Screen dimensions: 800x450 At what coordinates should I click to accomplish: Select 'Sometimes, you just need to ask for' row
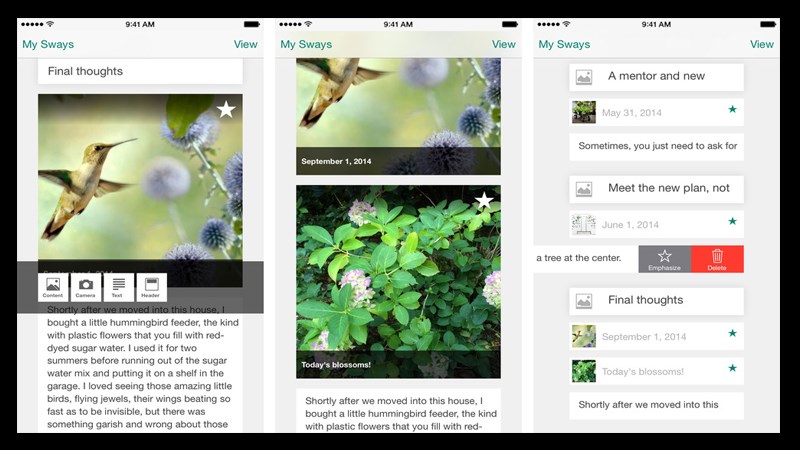pyautogui.click(x=657, y=146)
